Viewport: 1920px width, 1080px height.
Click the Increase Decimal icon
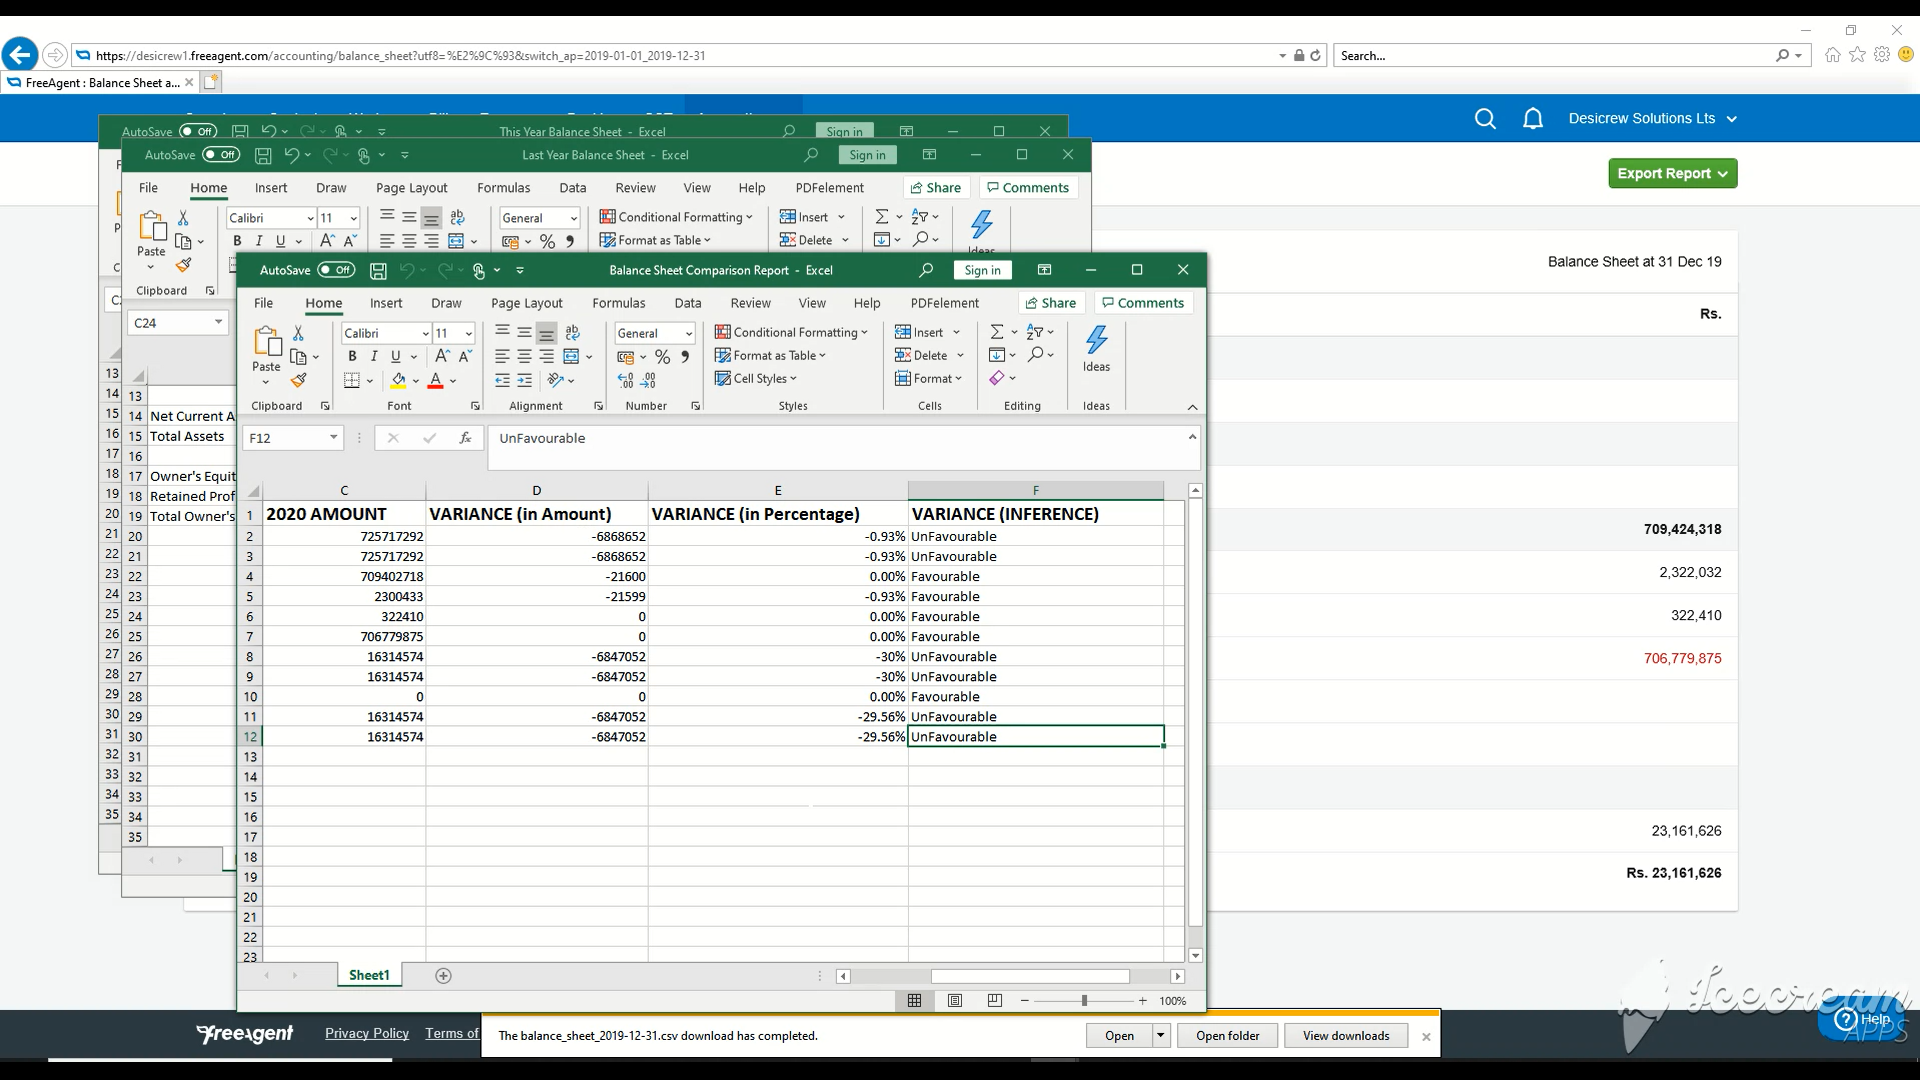point(626,381)
